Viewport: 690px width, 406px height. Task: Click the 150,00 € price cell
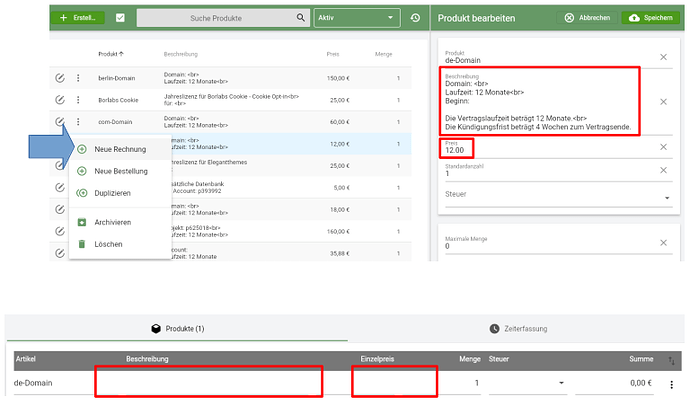tap(338, 78)
